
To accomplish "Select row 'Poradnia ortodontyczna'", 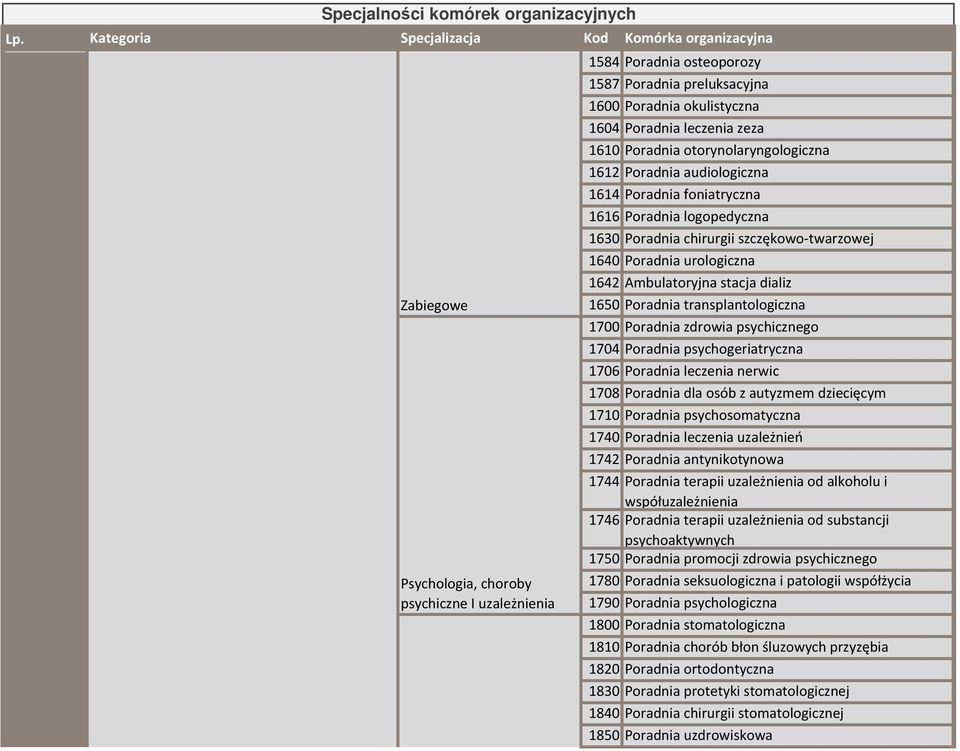I will [787, 668].
